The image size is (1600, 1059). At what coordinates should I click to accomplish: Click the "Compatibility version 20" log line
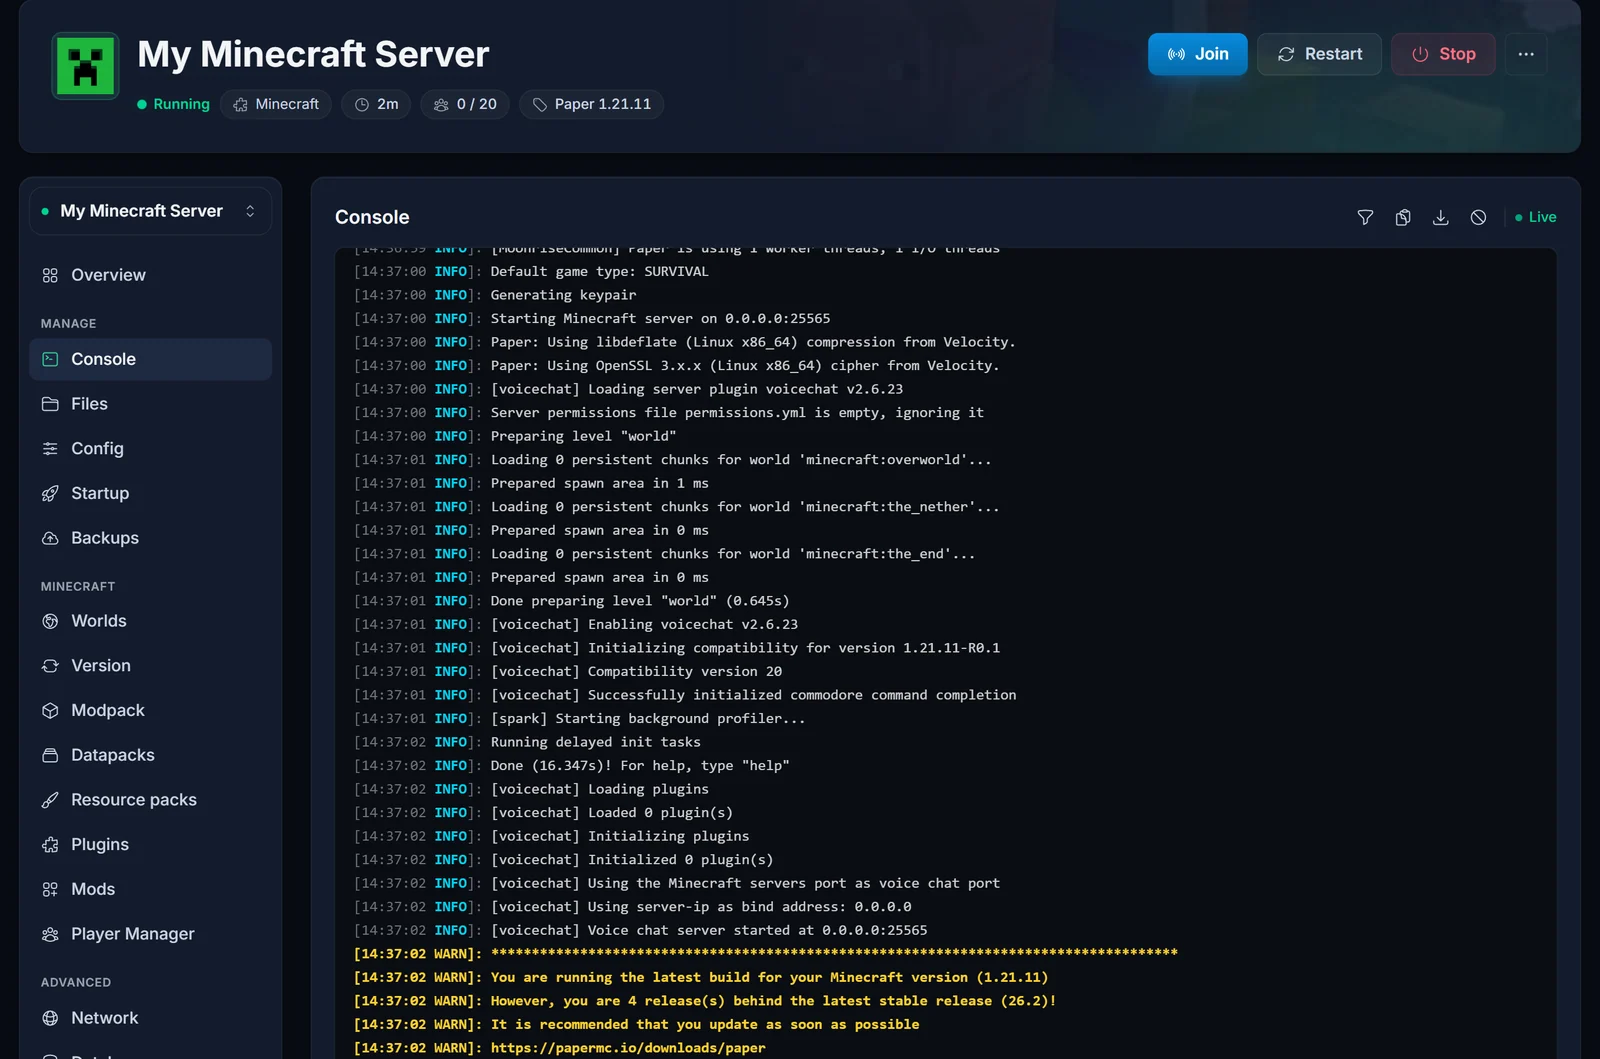[x=568, y=672]
